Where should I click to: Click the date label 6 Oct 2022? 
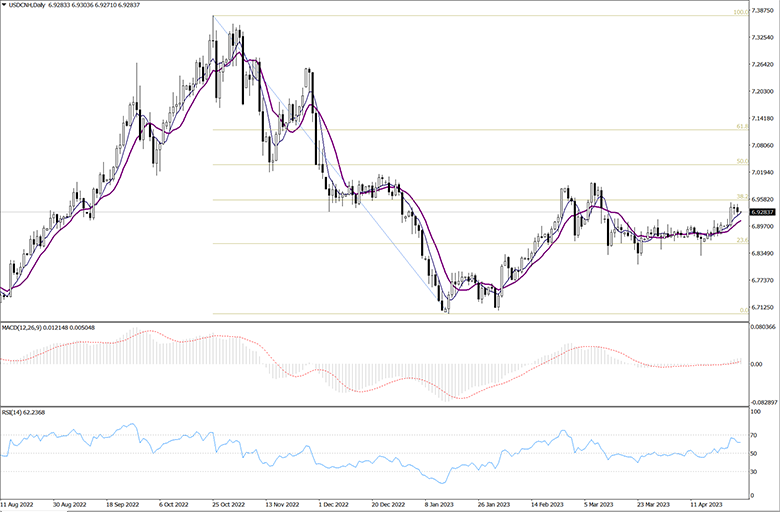[174, 504]
